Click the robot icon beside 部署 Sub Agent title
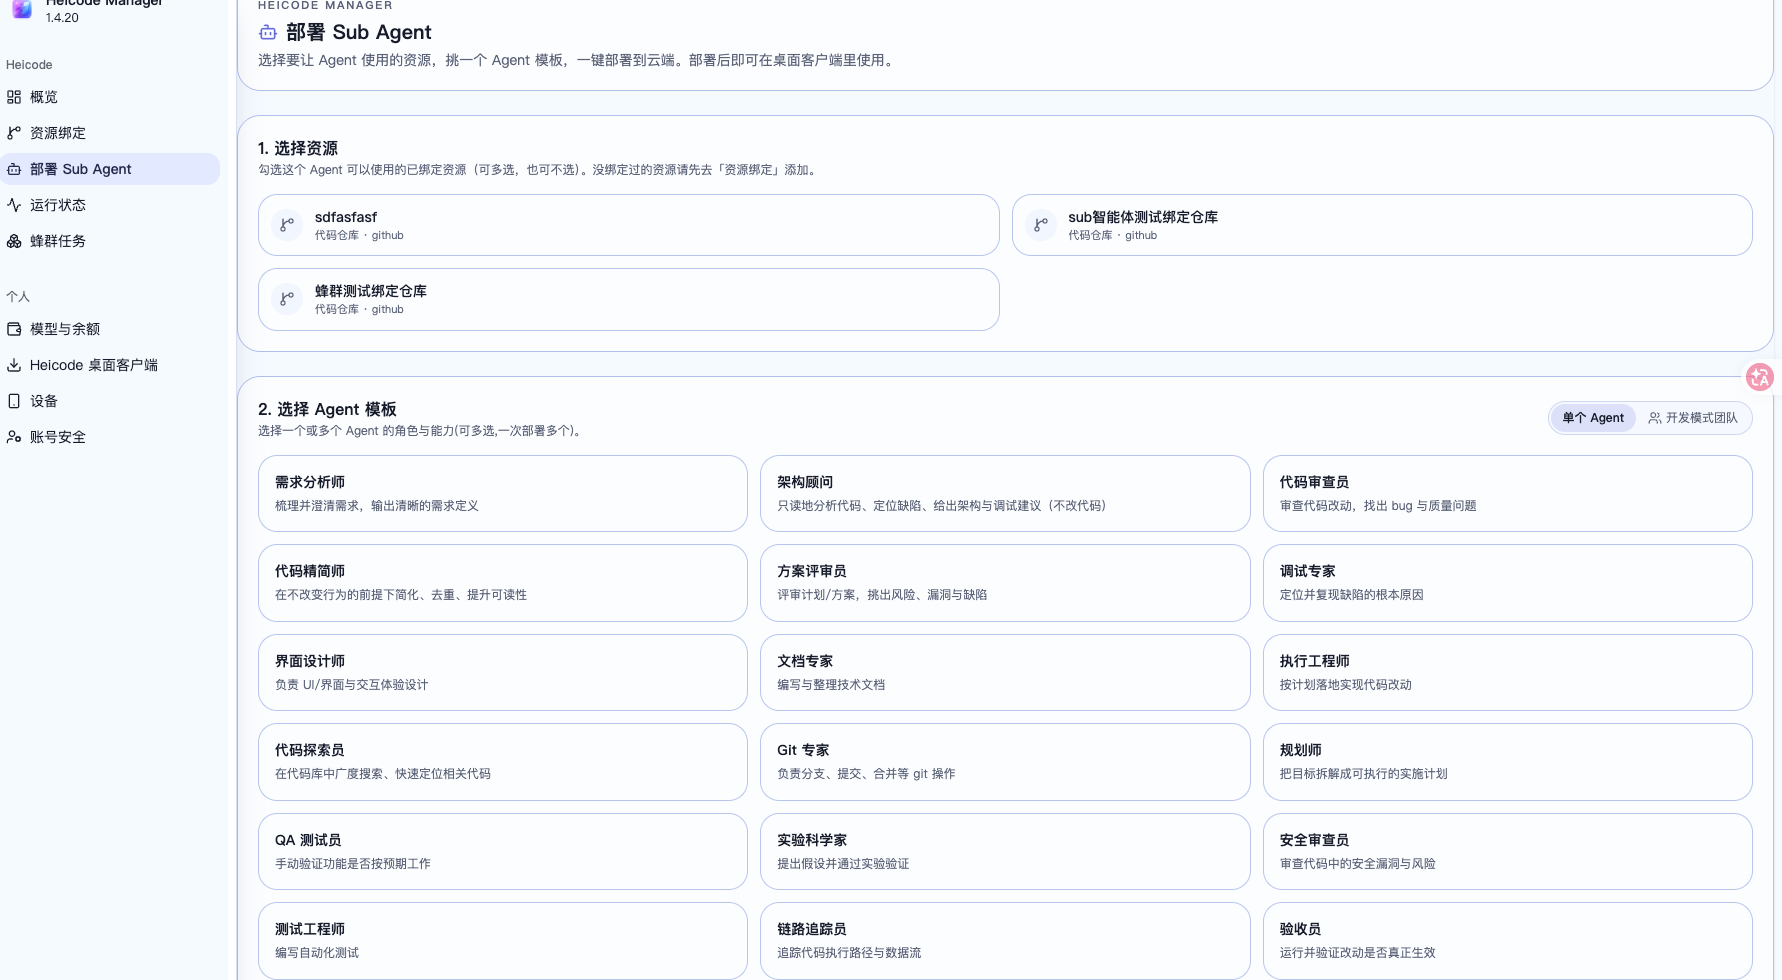 [x=268, y=33]
